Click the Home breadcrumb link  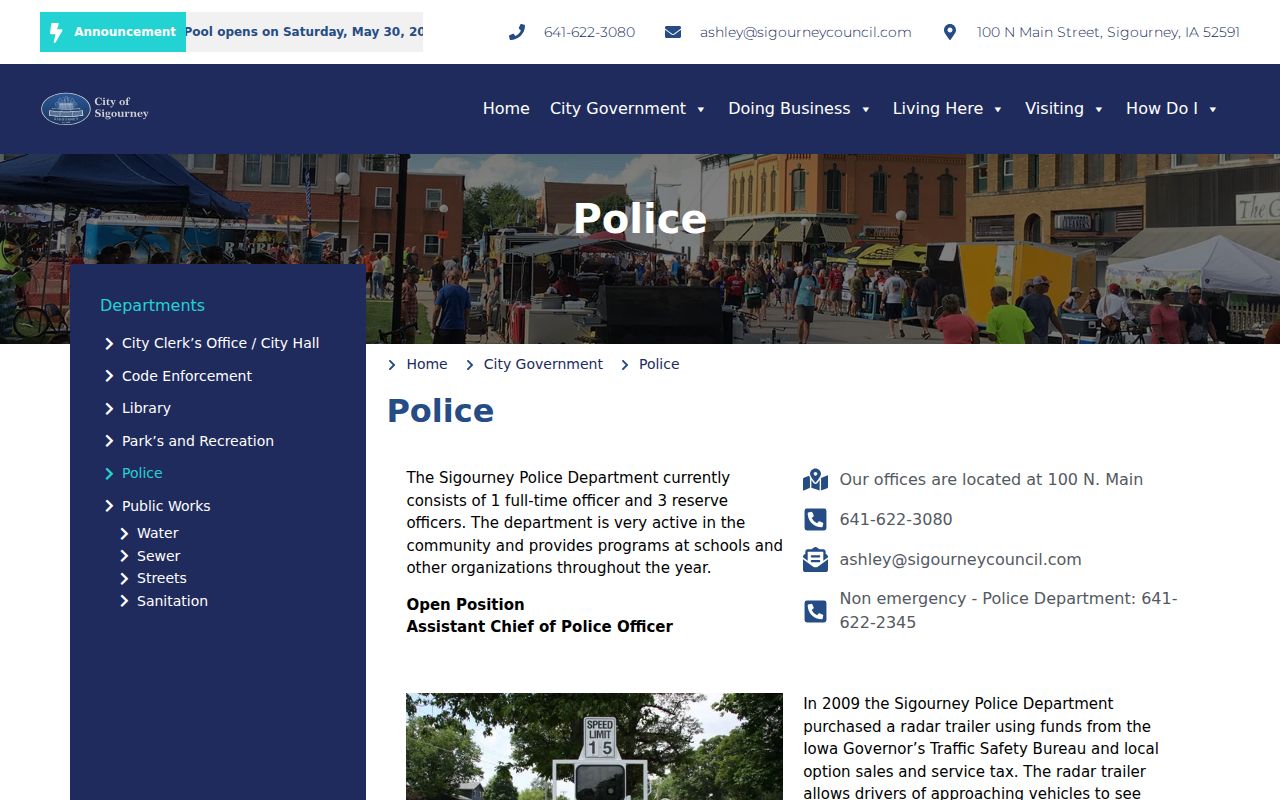427,364
